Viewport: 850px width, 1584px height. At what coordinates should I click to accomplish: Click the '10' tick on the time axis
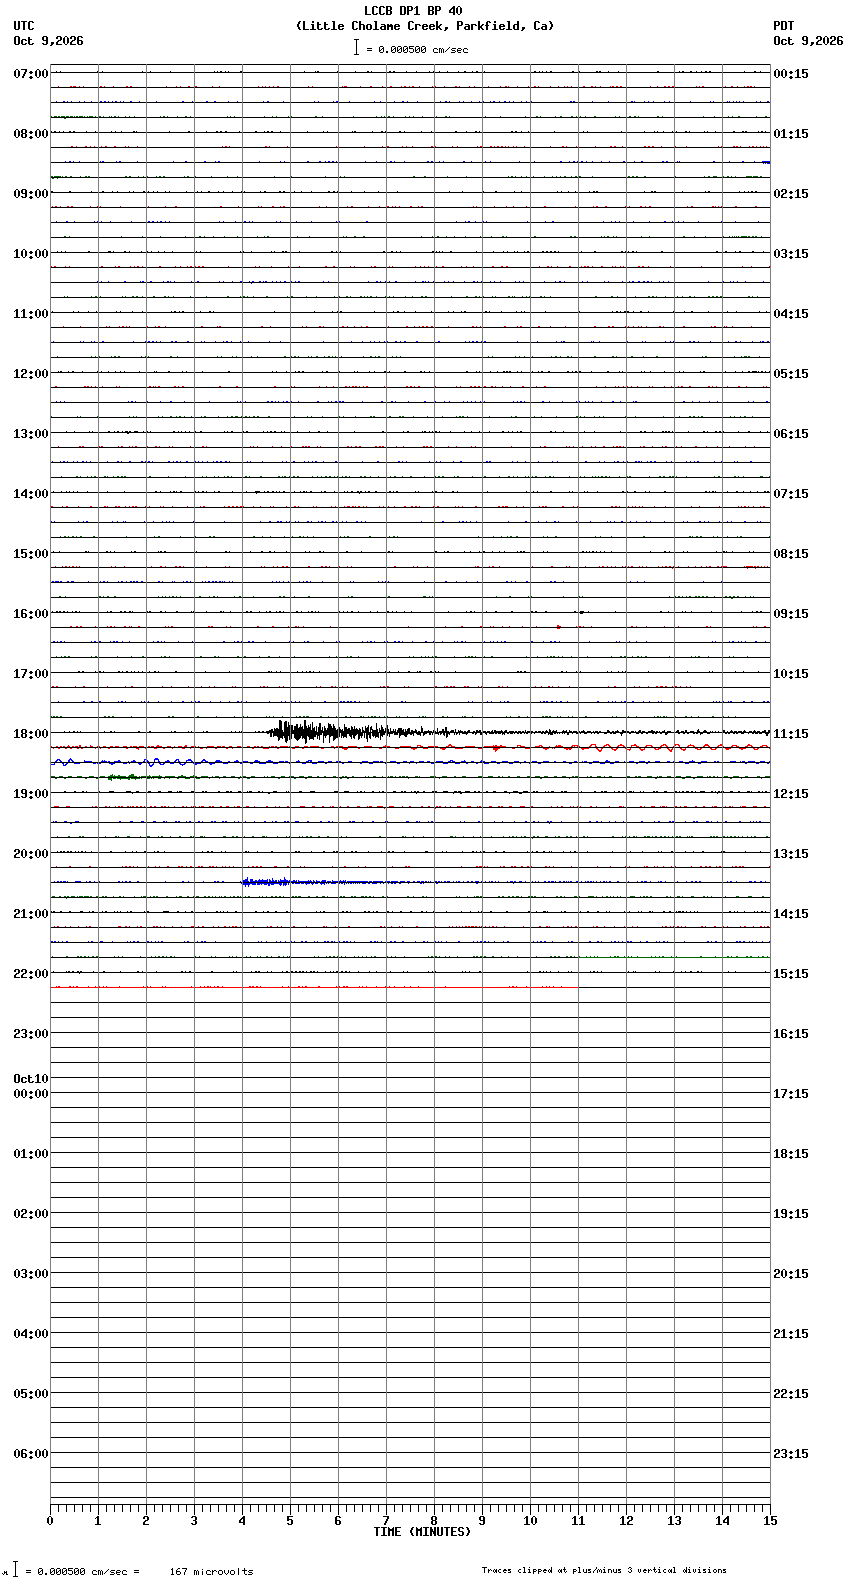pos(530,1521)
